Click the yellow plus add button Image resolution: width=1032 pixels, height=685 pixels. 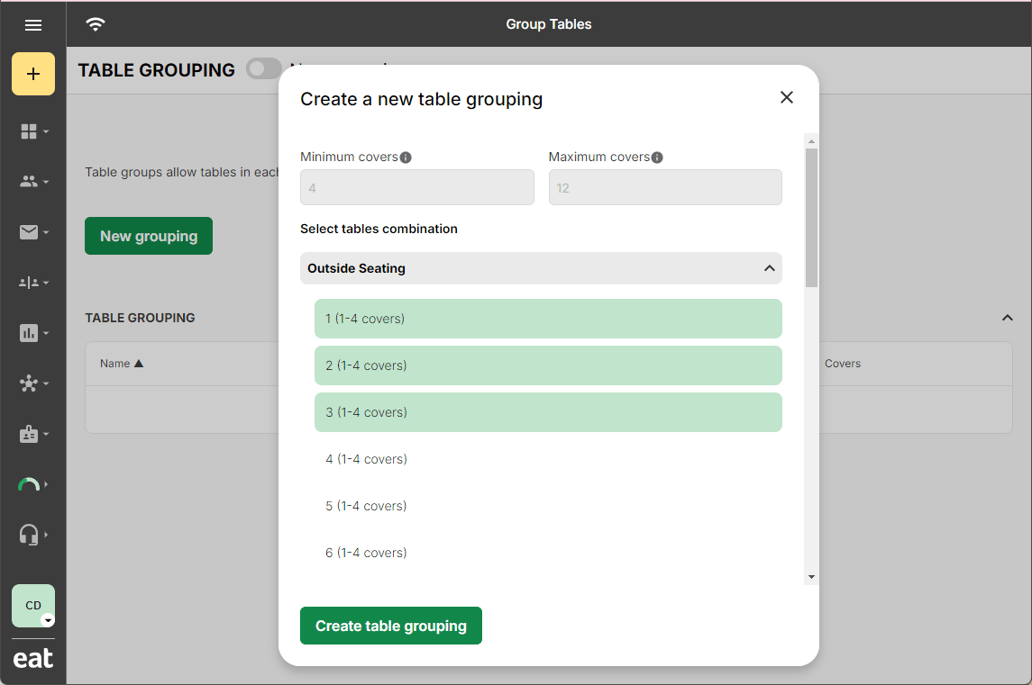tap(33, 75)
